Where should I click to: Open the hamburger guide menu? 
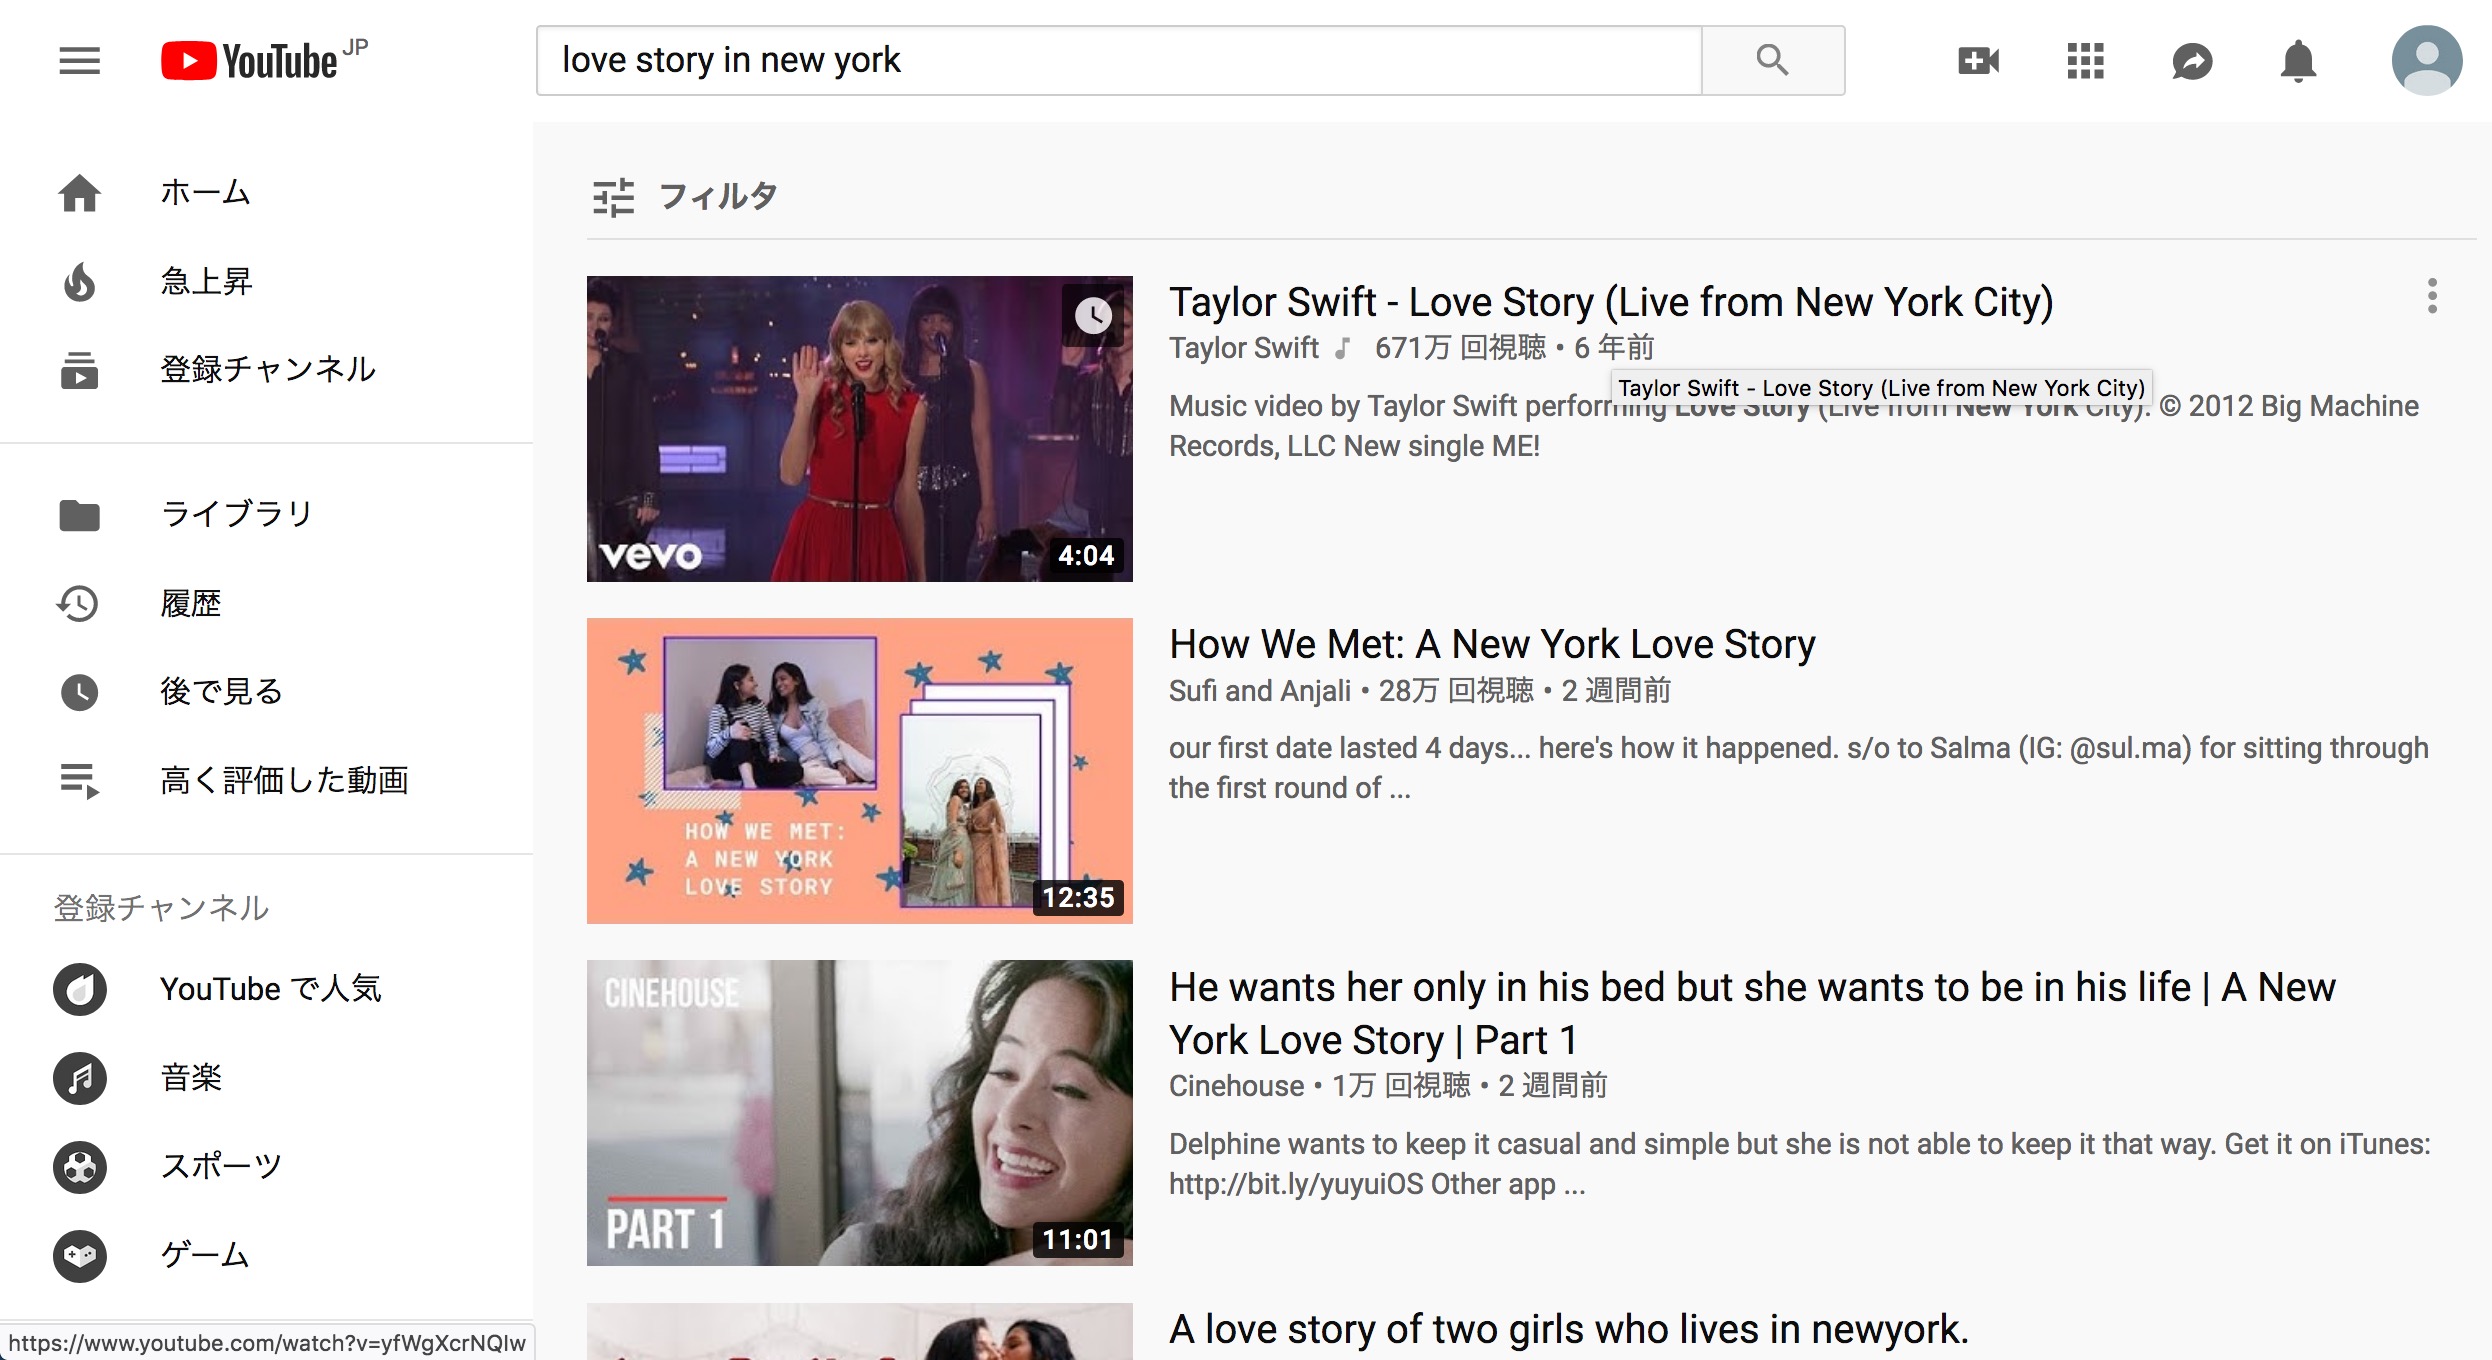(80, 61)
